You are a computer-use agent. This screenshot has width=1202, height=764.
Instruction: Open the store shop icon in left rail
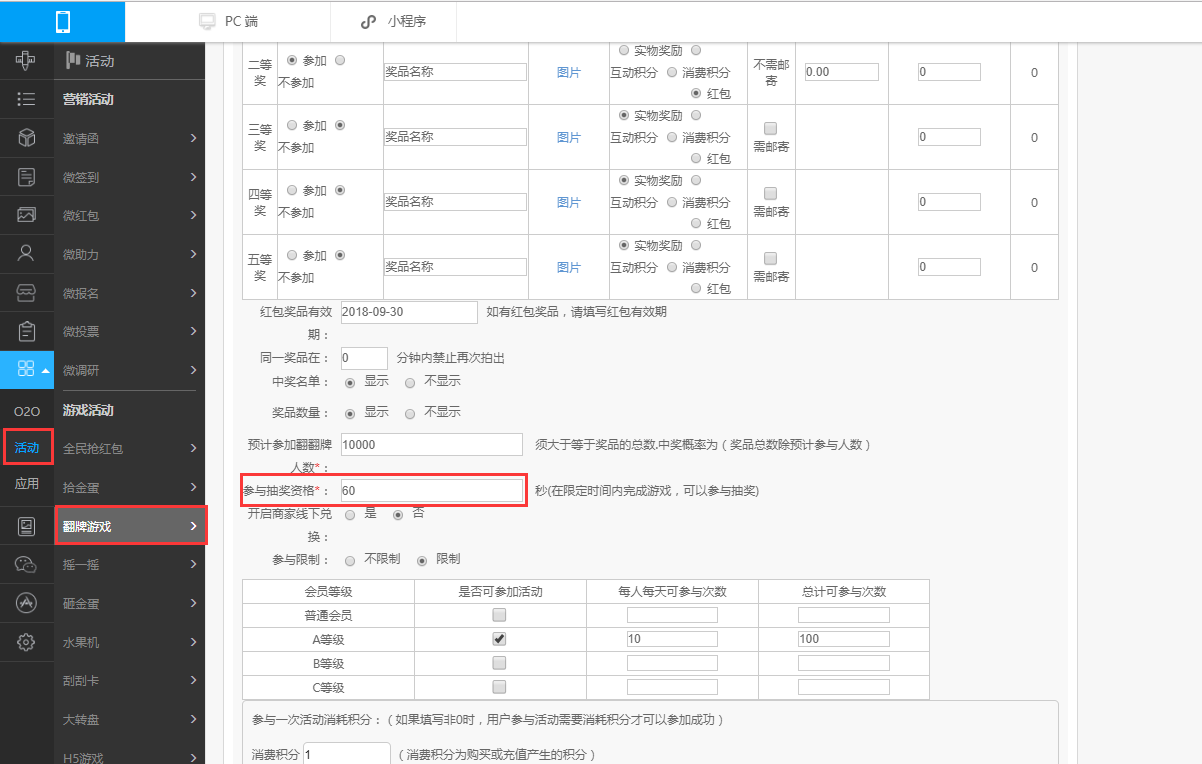(x=27, y=292)
